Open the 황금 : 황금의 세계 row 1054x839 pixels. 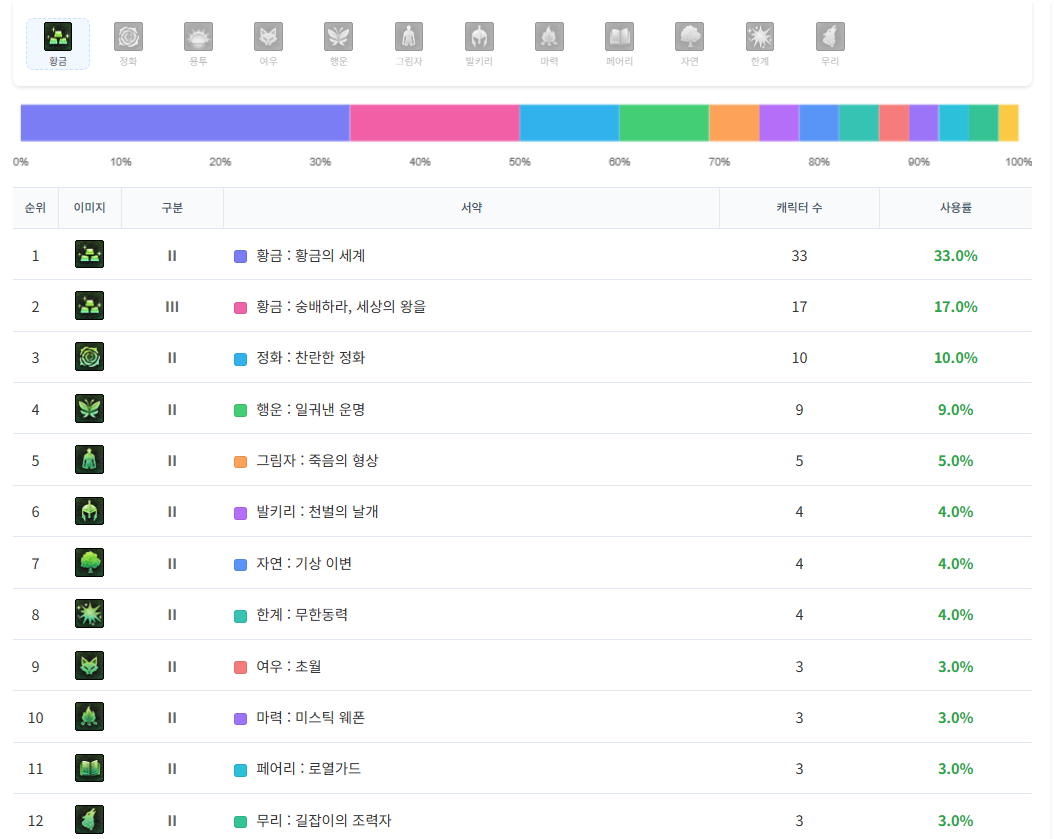[x=310, y=256]
